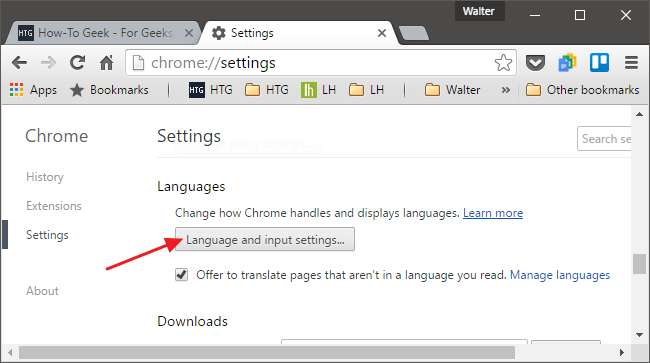Image resolution: width=650 pixels, height=363 pixels.
Task: Click the Manage languages link
Action: [560, 275]
